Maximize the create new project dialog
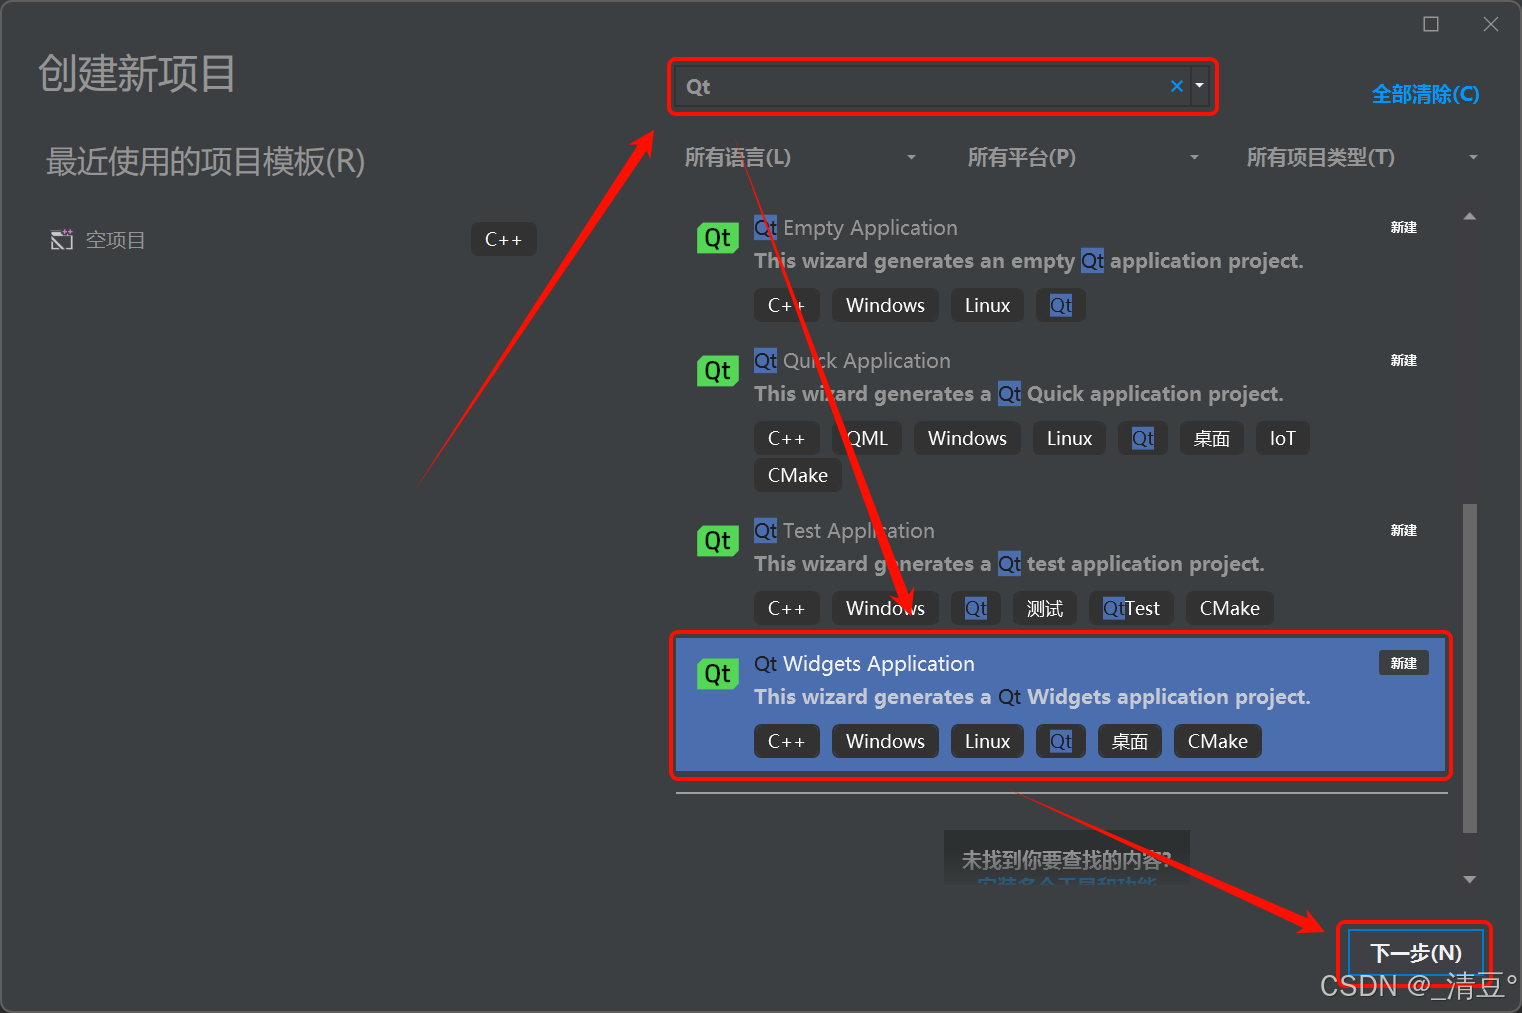This screenshot has height=1013, width=1522. click(1431, 24)
